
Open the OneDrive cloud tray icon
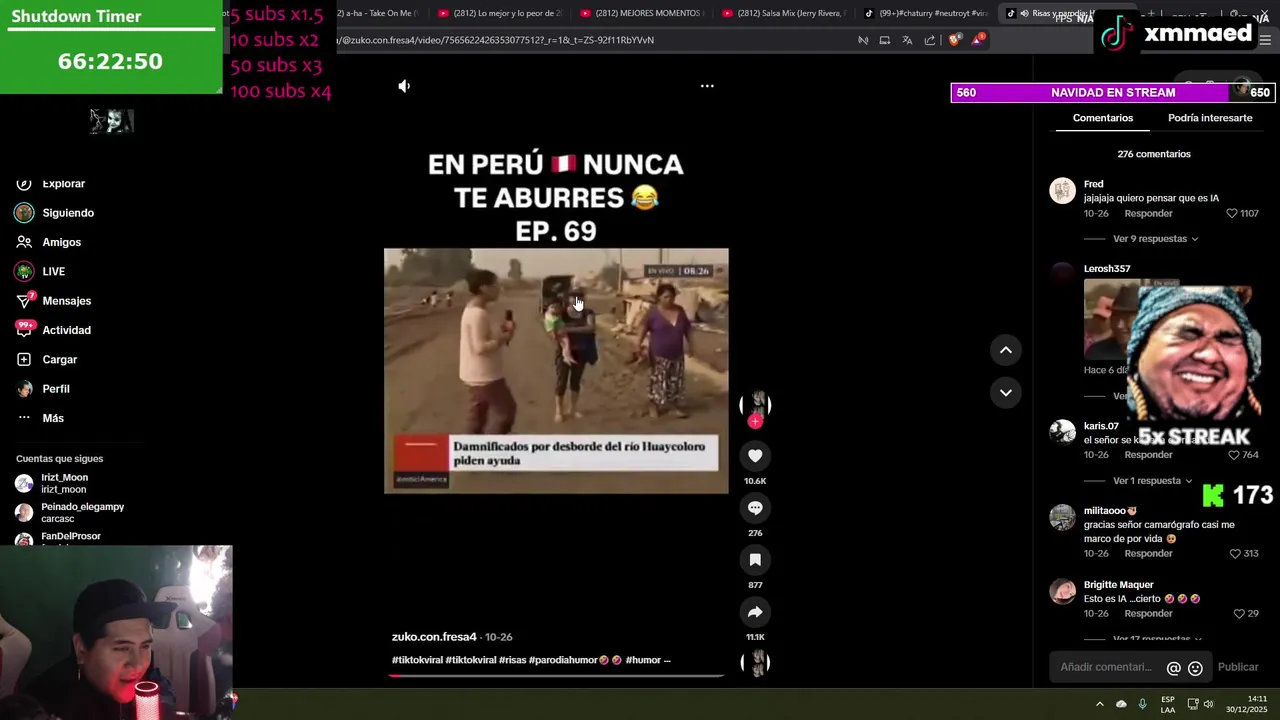coord(1121,704)
